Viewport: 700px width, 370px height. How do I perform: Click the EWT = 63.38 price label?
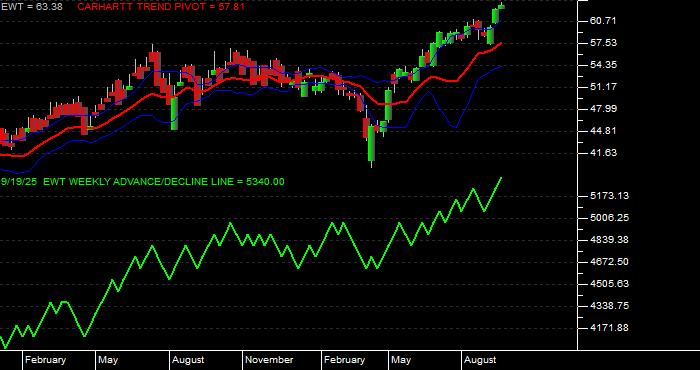[x=31, y=7]
